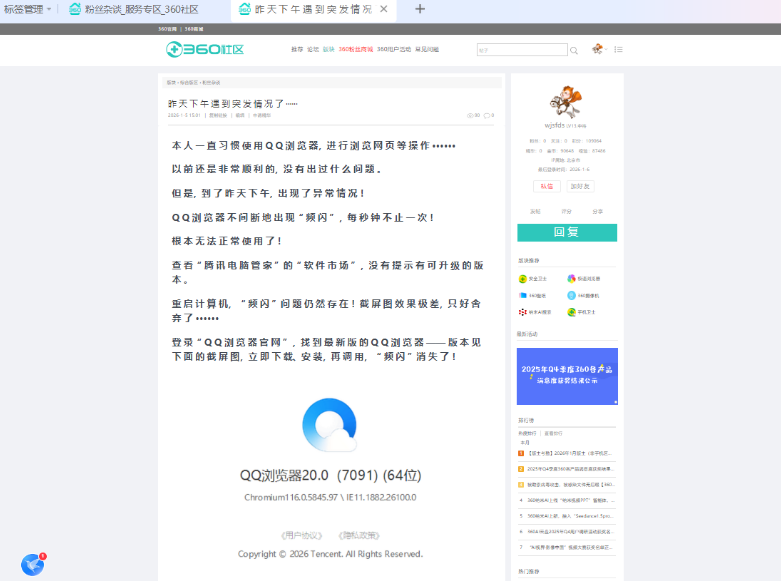
Task: Close the 昨天下午遇到突发情况 tab
Action: 384,9
